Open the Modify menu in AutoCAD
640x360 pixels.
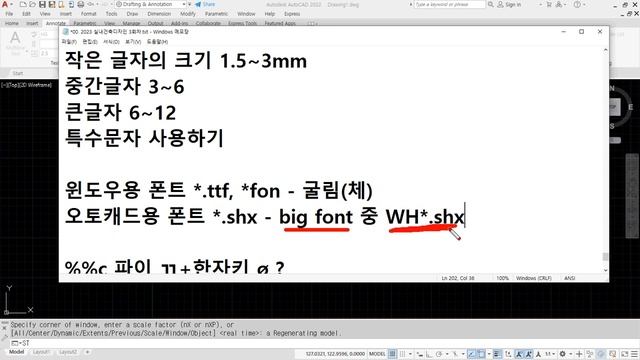(x=188, y=14)
